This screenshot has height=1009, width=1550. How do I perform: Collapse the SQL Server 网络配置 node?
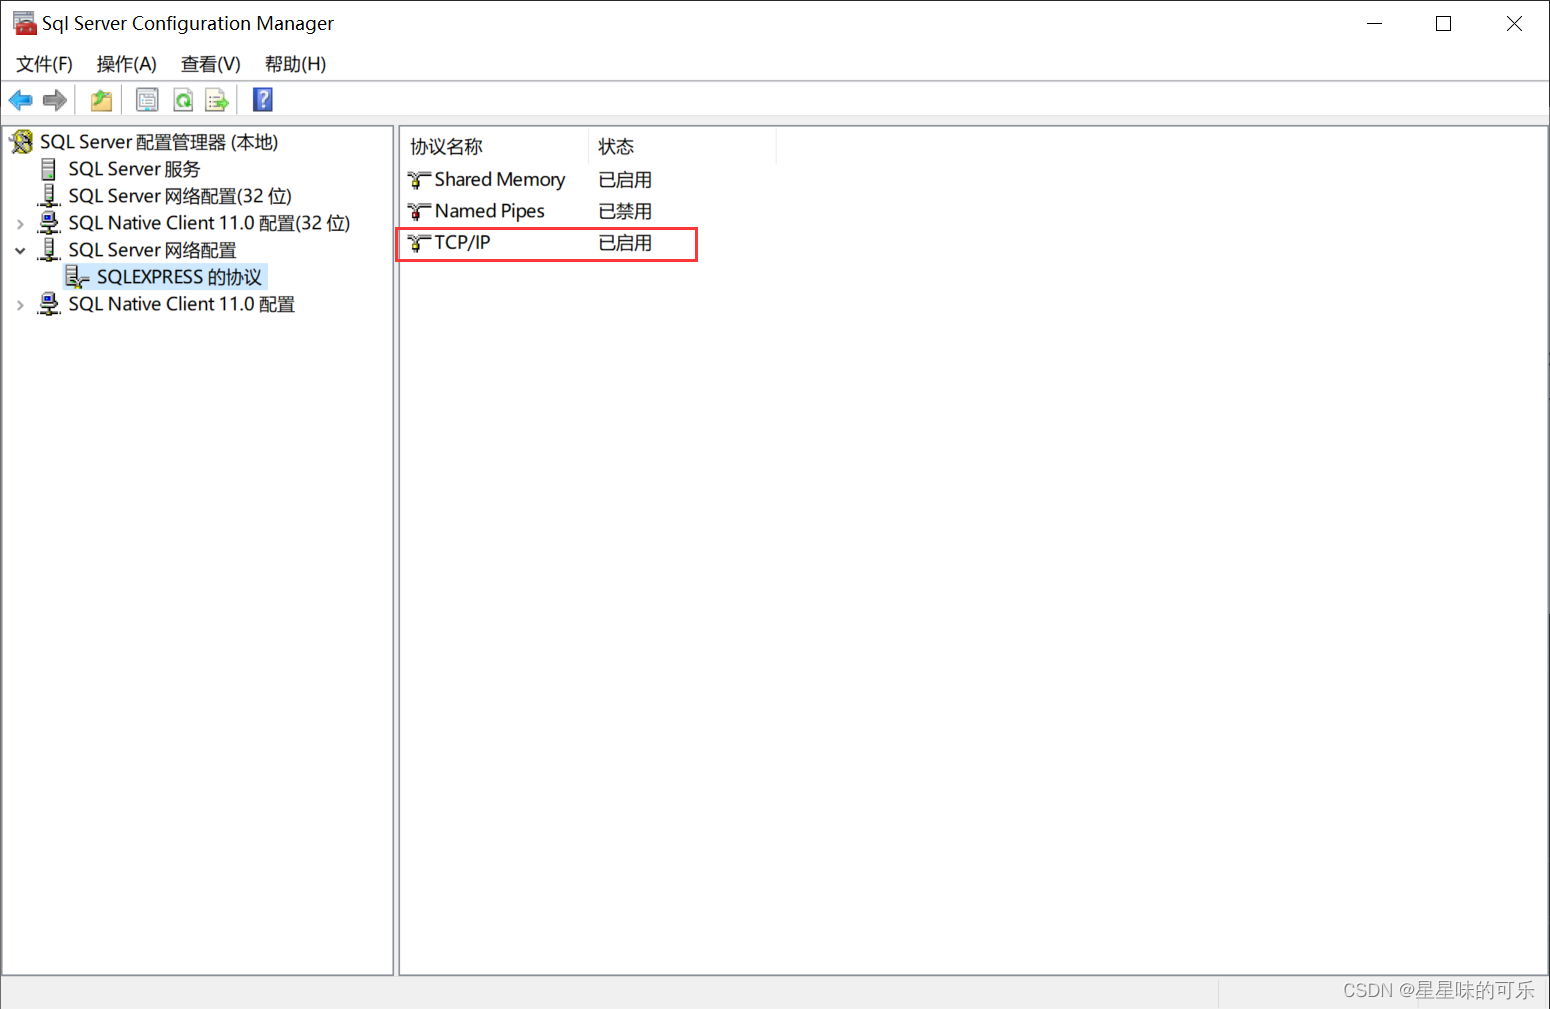[20, 251]
